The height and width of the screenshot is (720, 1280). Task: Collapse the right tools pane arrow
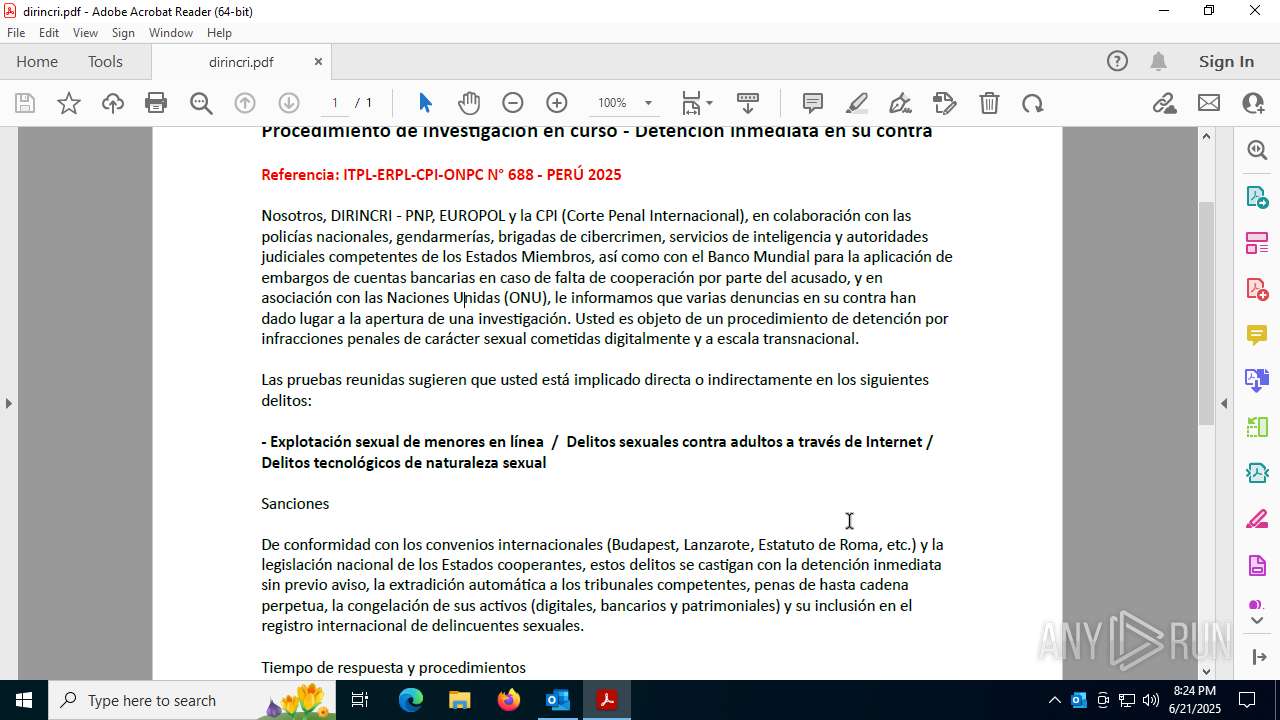1224,403
